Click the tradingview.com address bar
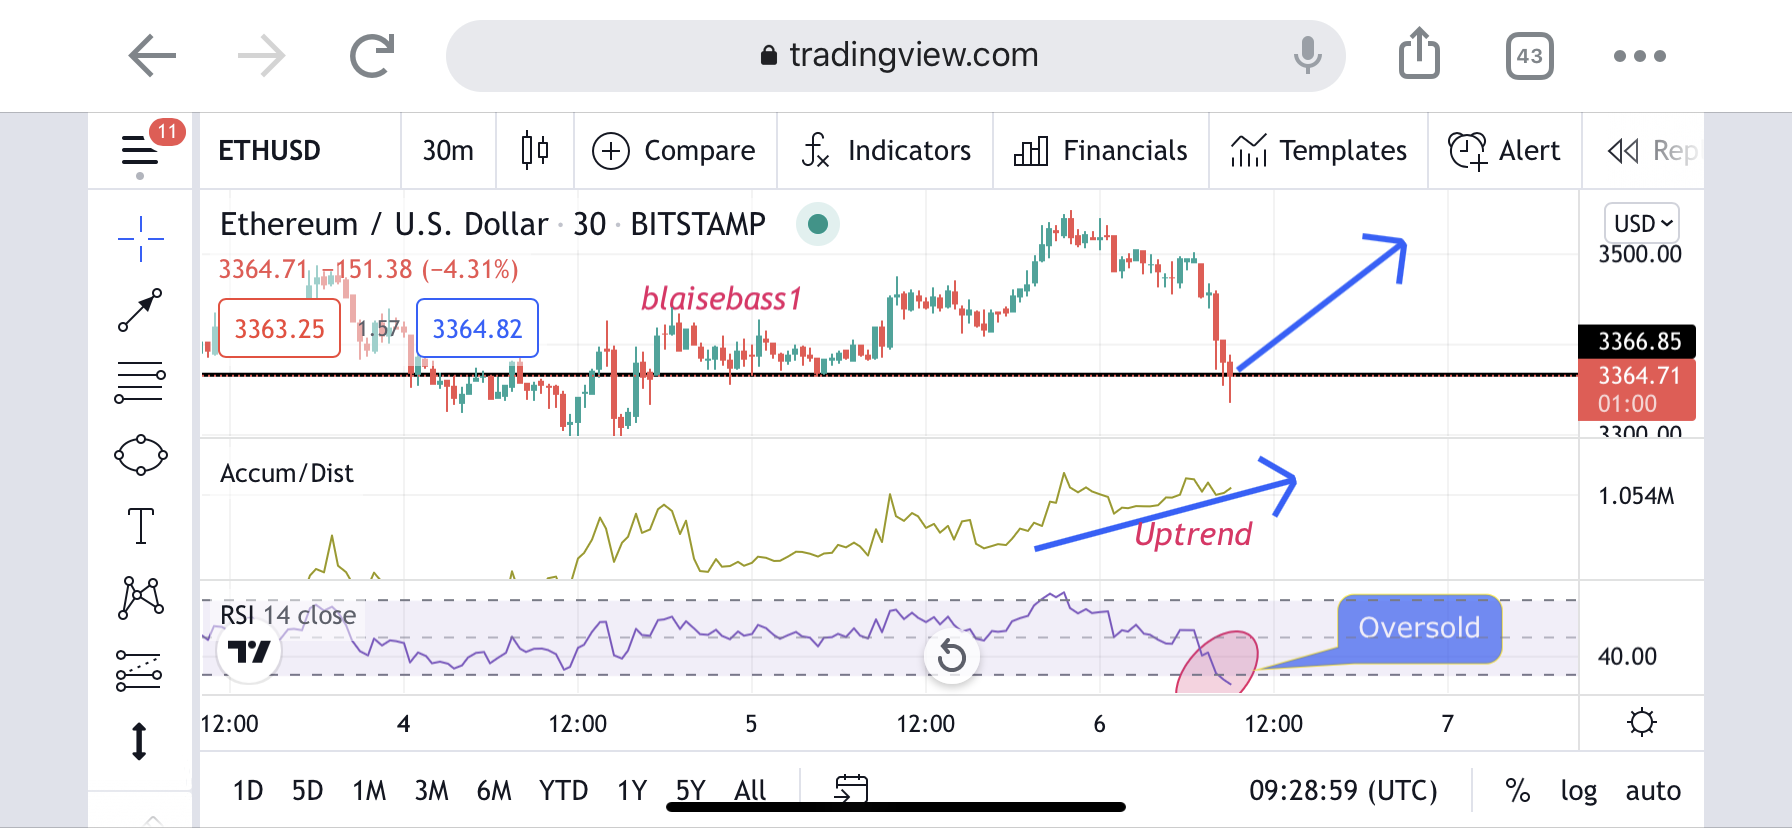Screen dimensions: 1792x828 (x=895, y=55)
